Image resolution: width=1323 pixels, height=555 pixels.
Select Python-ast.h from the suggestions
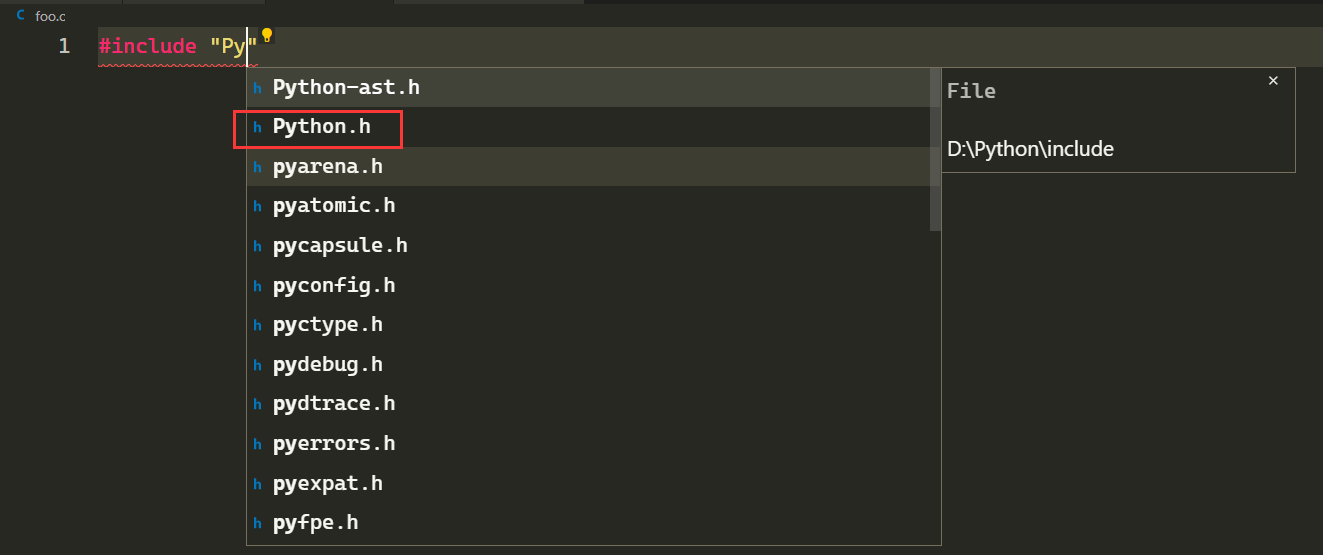(x=346, y=88)
